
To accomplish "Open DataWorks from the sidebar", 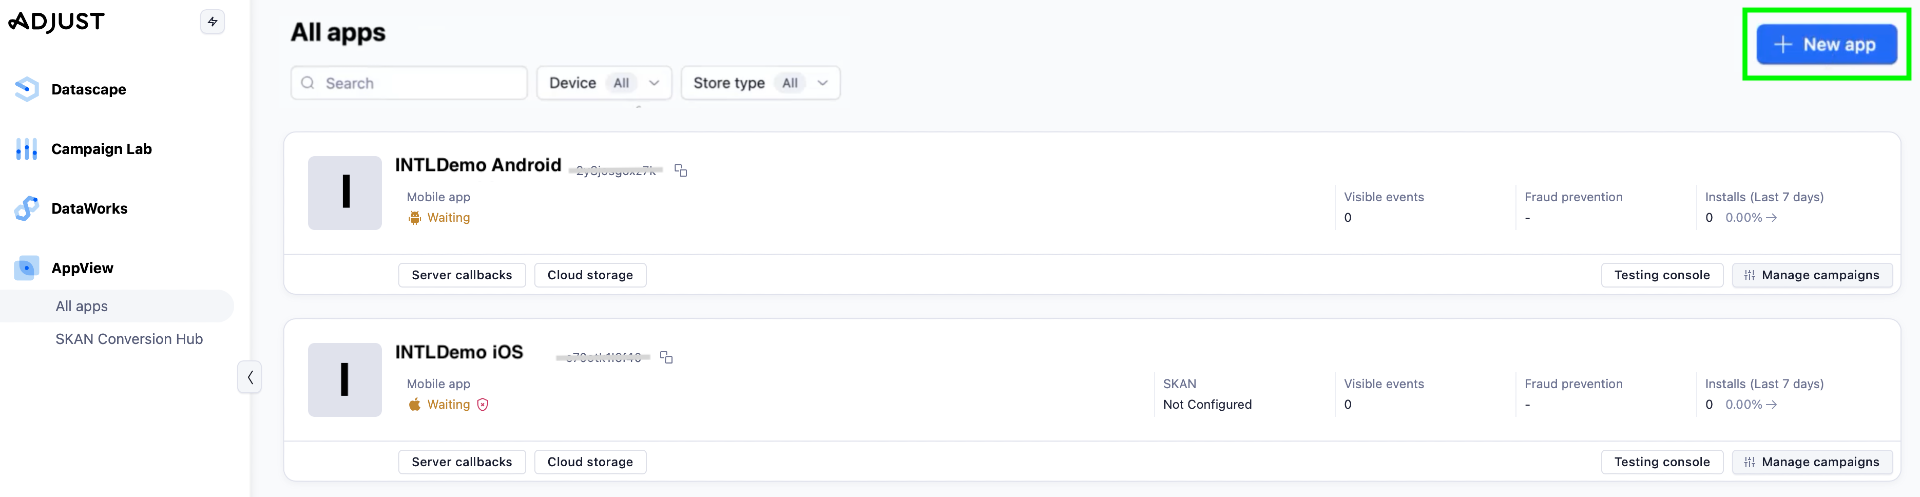I will (x=89, y=209).
